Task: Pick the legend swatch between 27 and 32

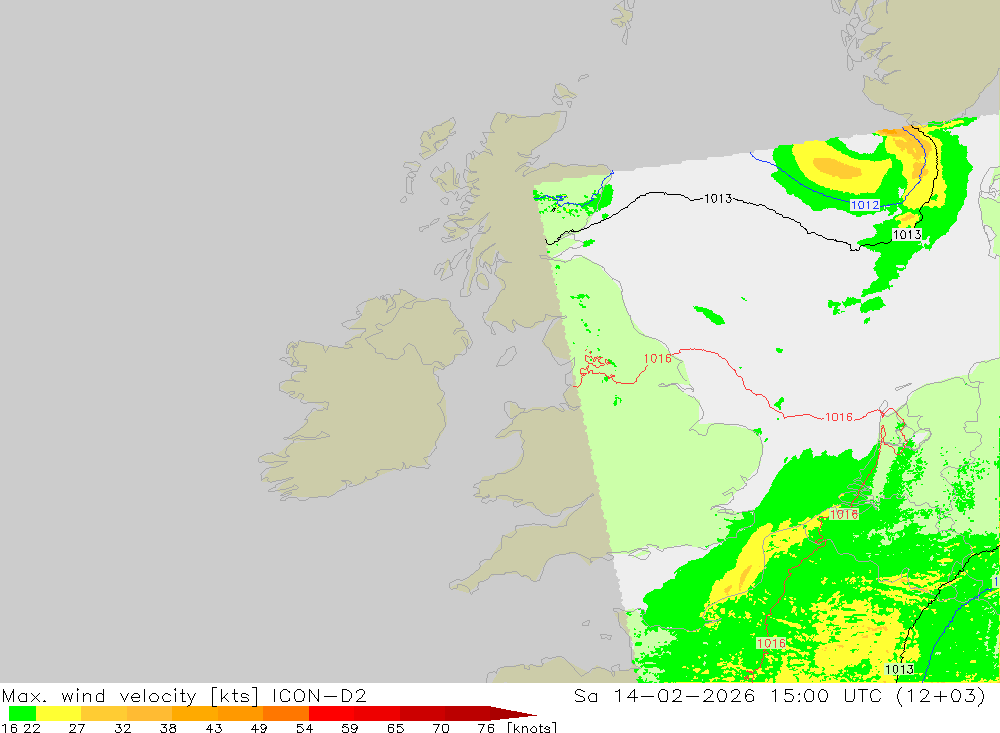Action: (104, 713)
